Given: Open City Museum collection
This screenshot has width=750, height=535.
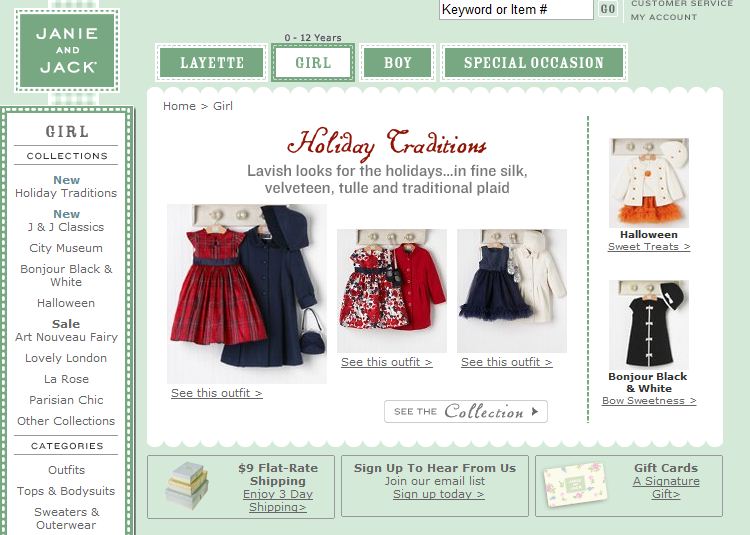Looking at the screenshot, I should point(66,248).
